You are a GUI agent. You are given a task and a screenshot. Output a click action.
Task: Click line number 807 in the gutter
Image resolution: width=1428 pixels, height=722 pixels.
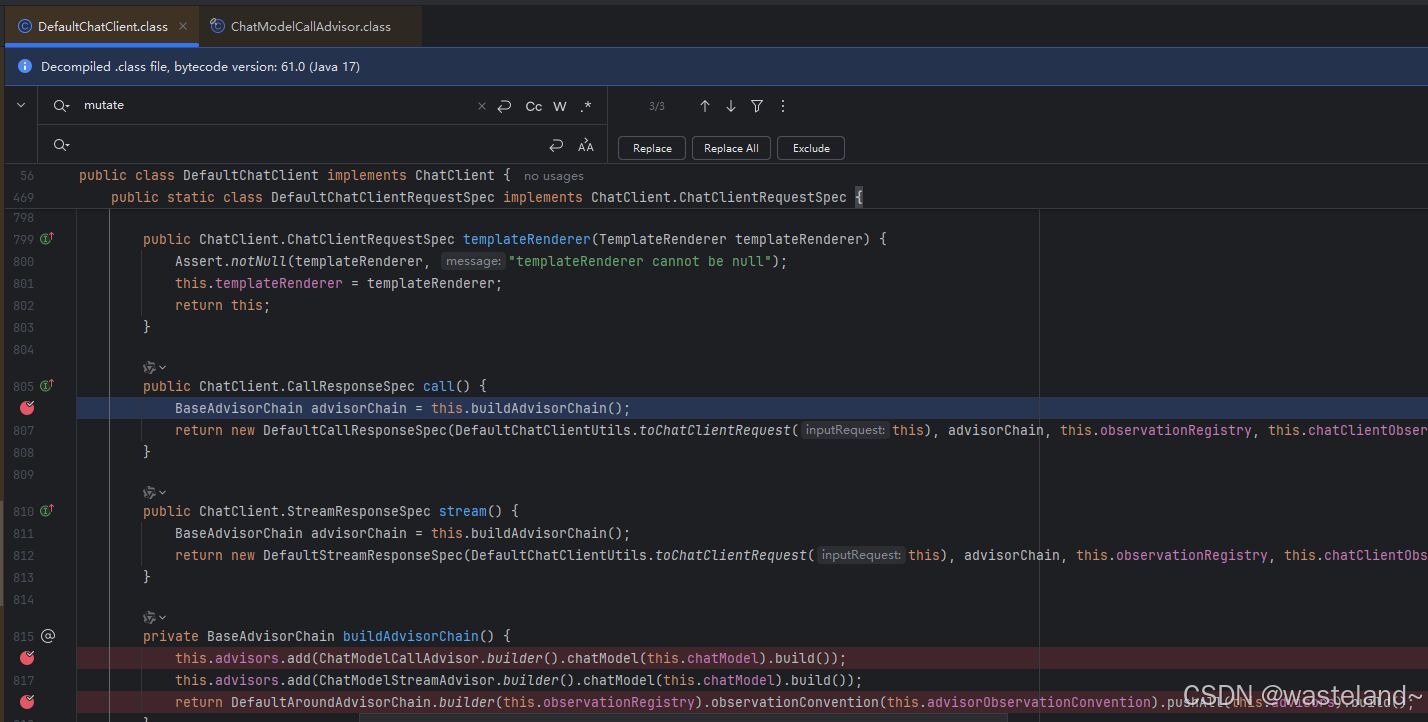click(x=23, y=430)
